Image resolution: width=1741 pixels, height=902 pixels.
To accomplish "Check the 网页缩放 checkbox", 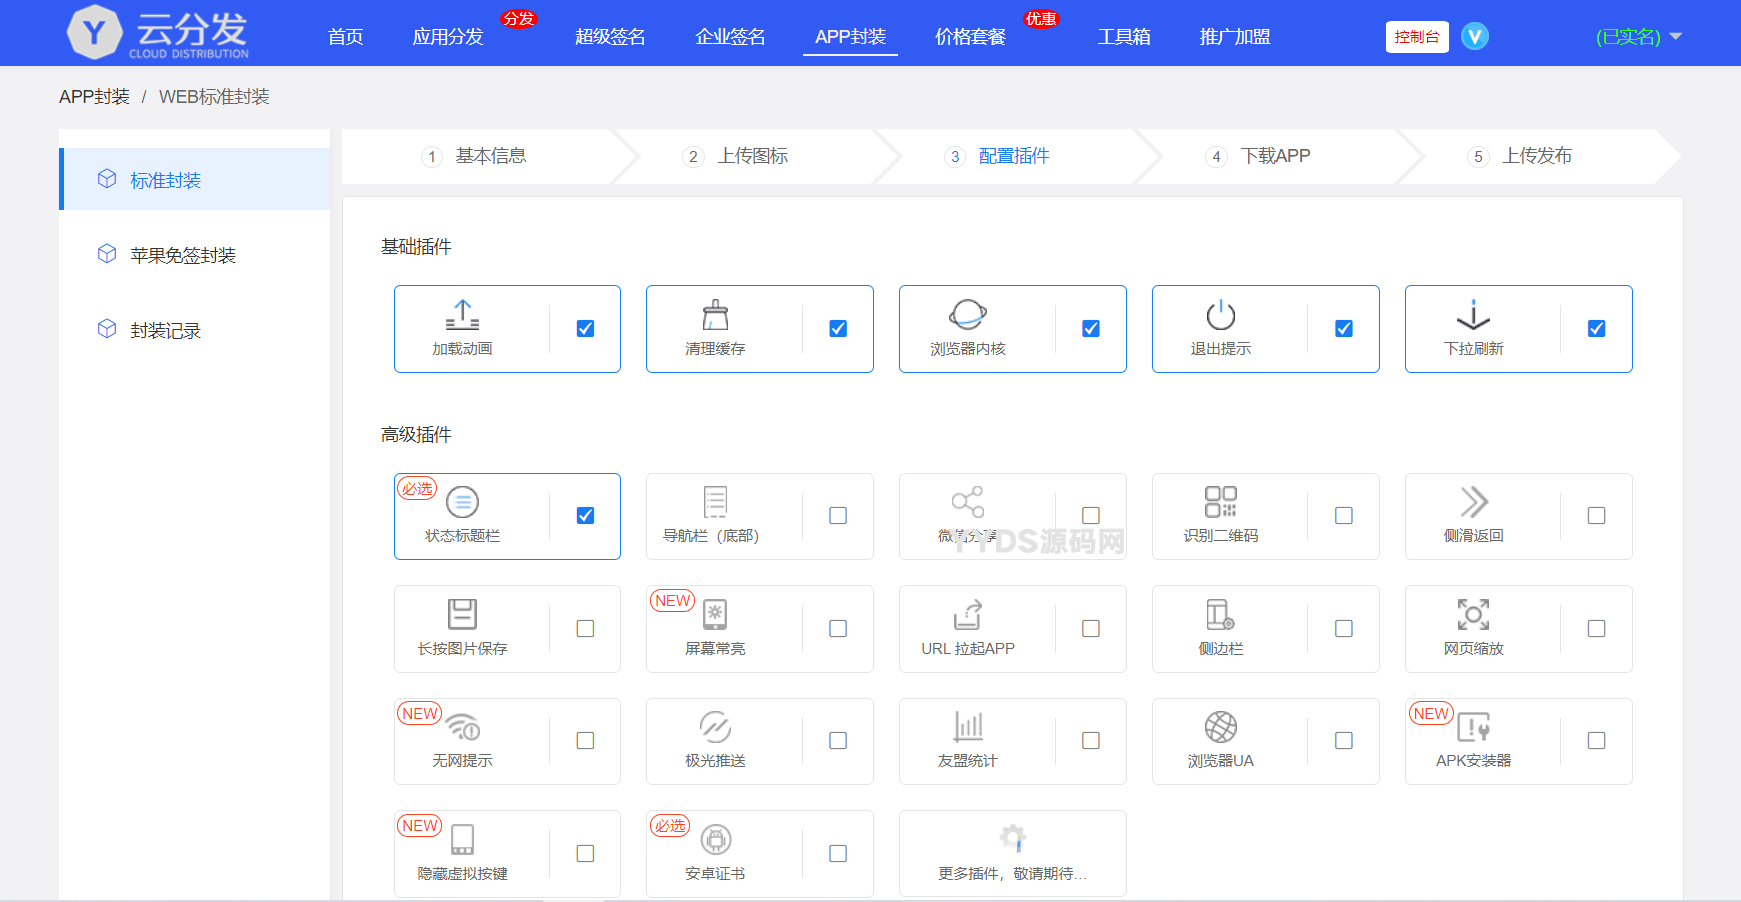I will pyautogui.click(x=1597, y=628).
